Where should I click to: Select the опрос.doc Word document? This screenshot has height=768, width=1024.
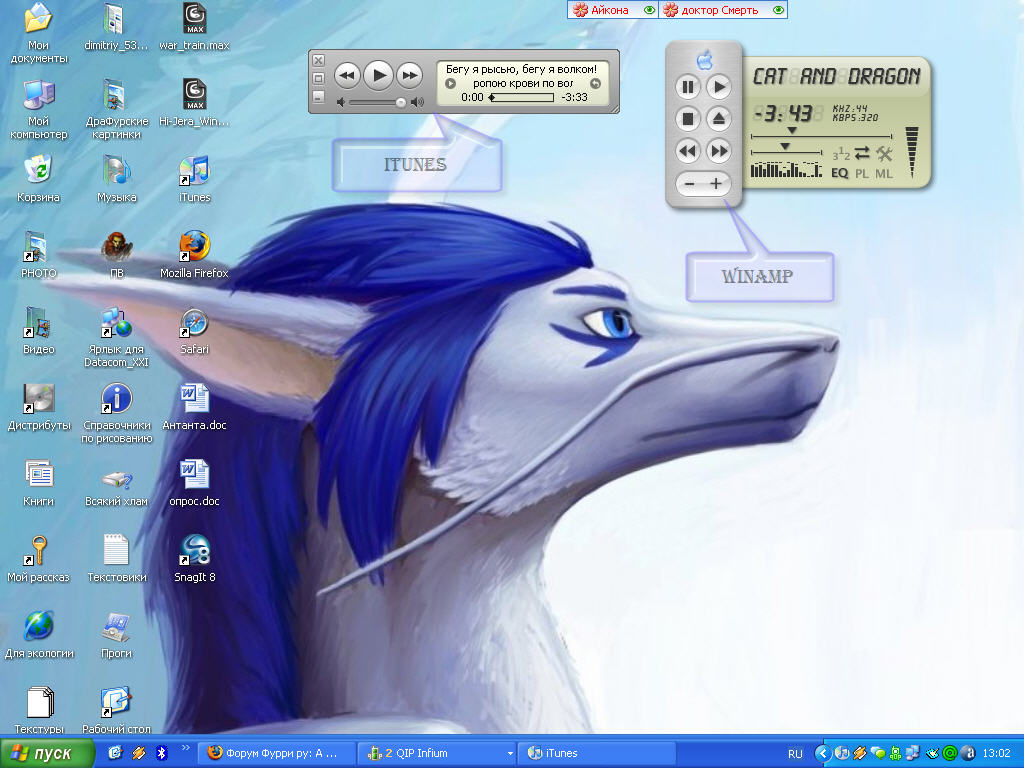(194, 483)
